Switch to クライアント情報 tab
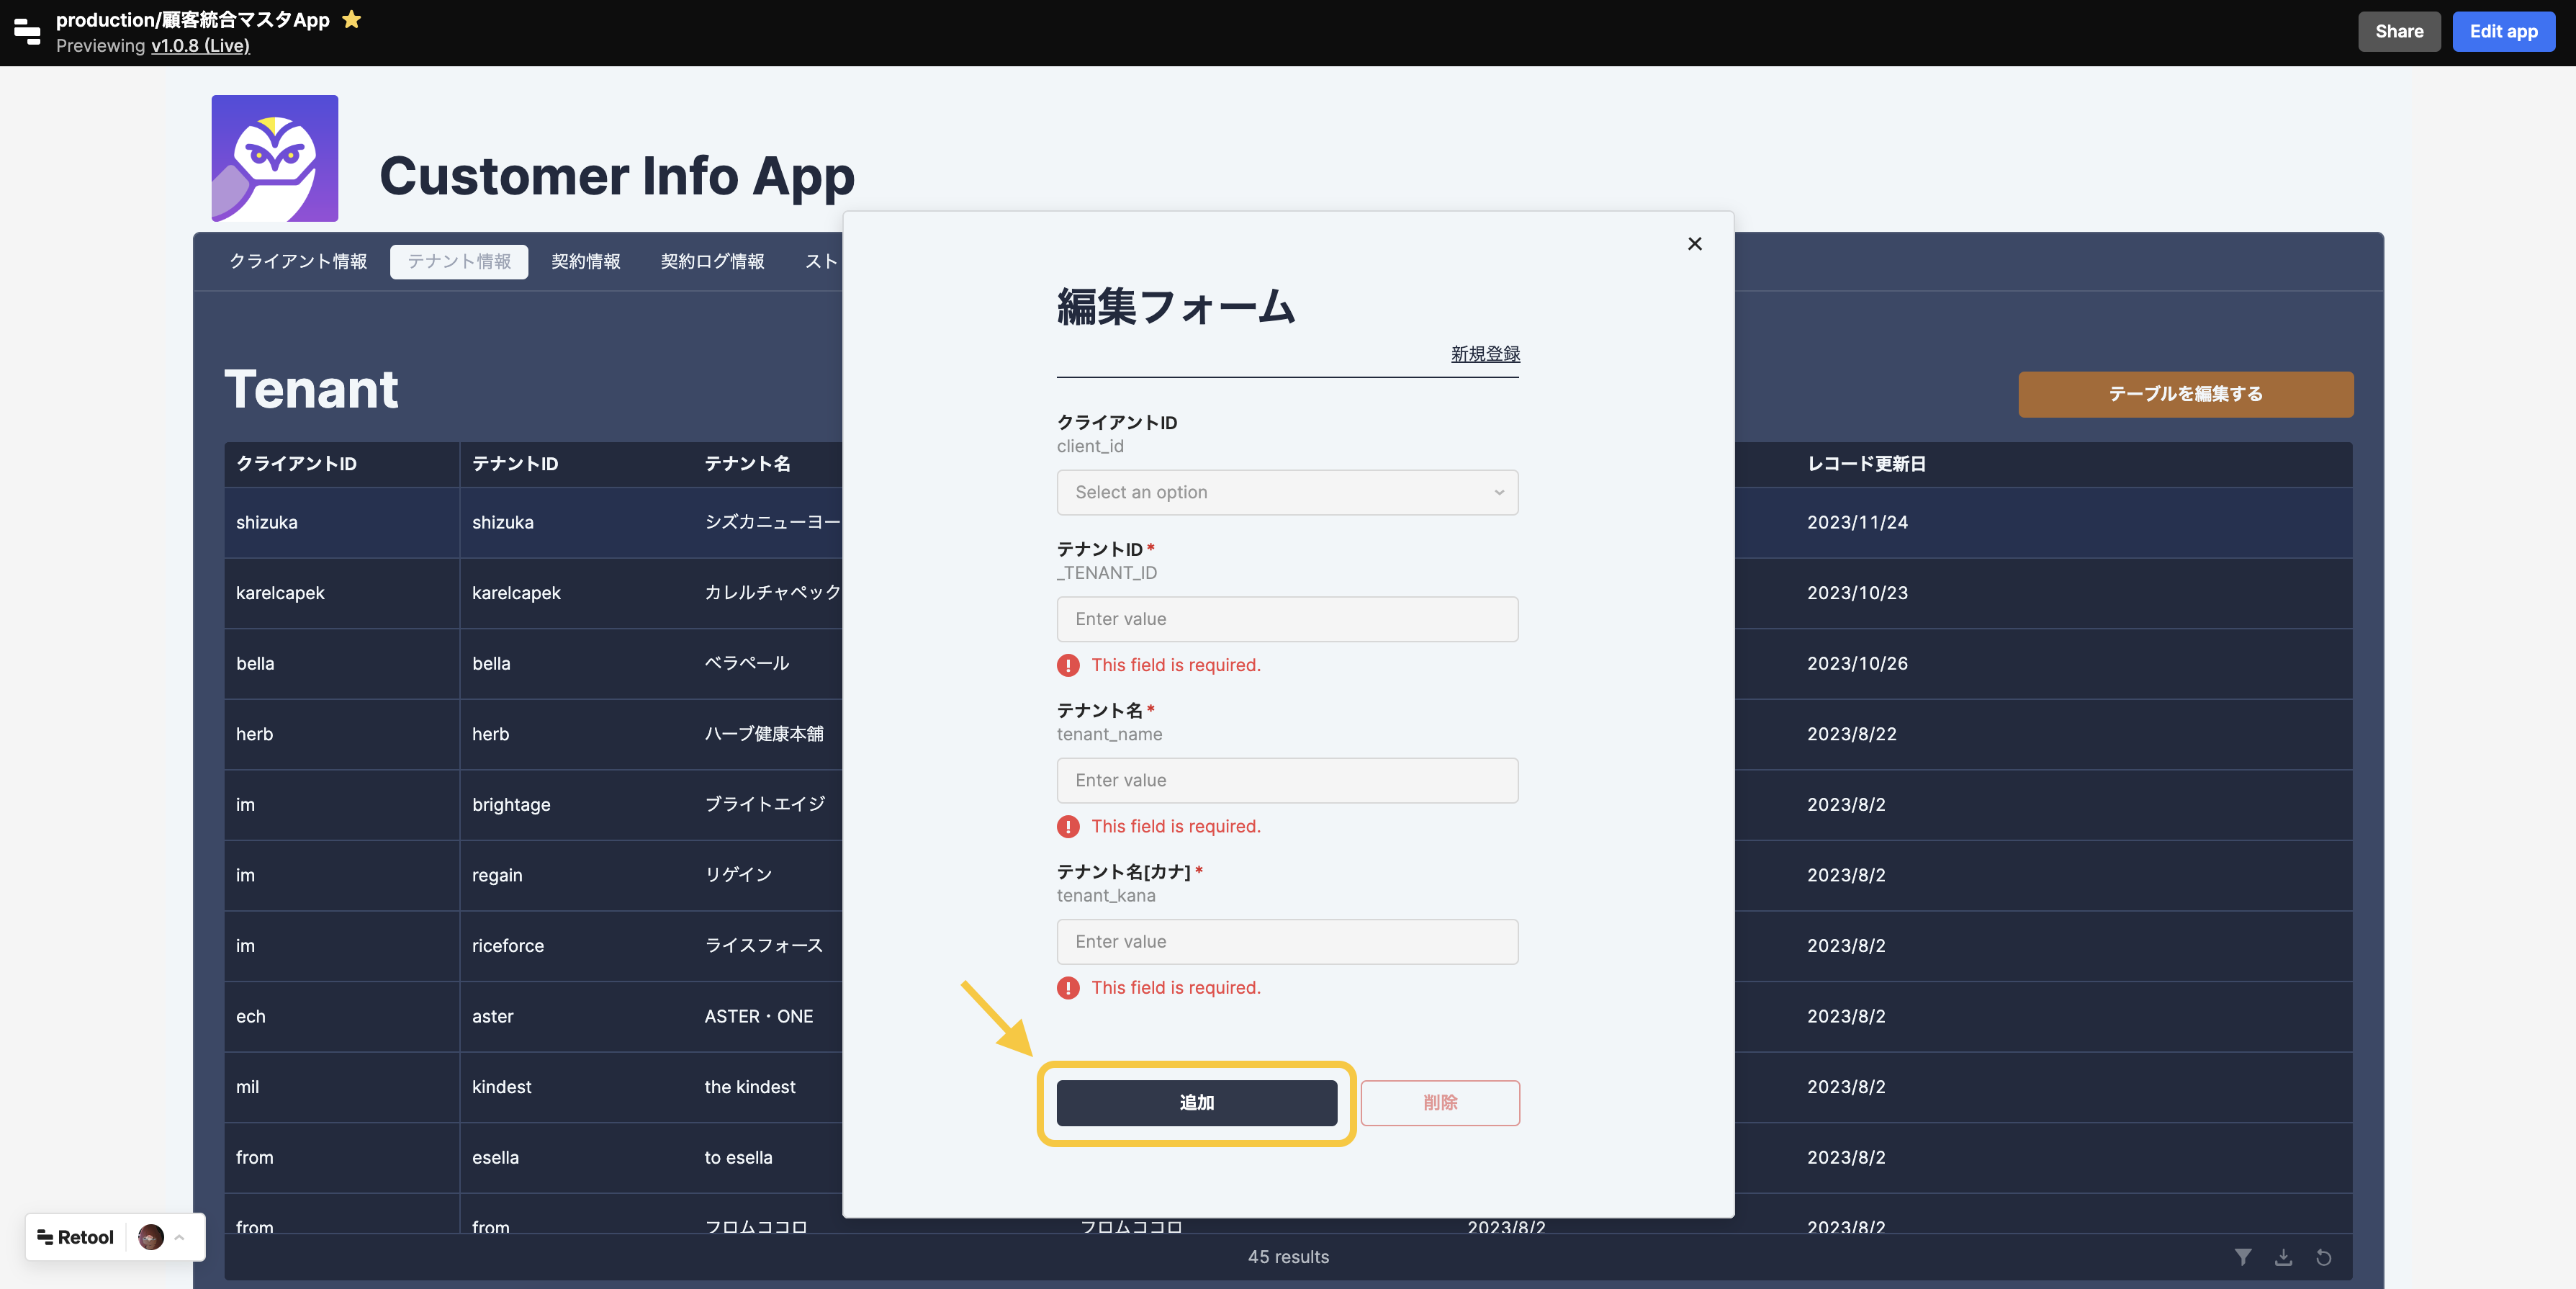Screen dimensions: 2576x1289 (298, 261)
